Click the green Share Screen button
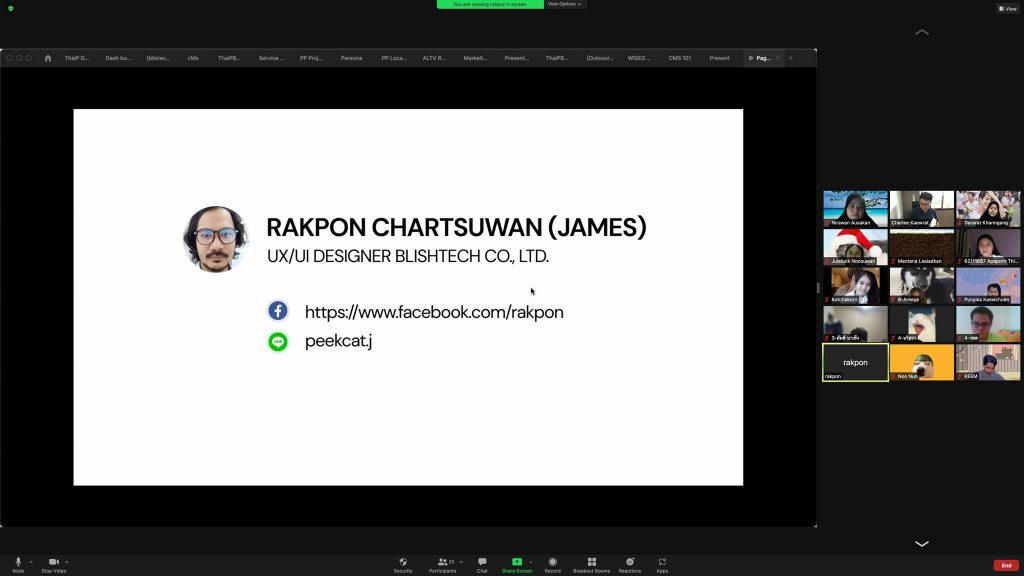The image size is (1024, 576). click(x=517, y=565)
